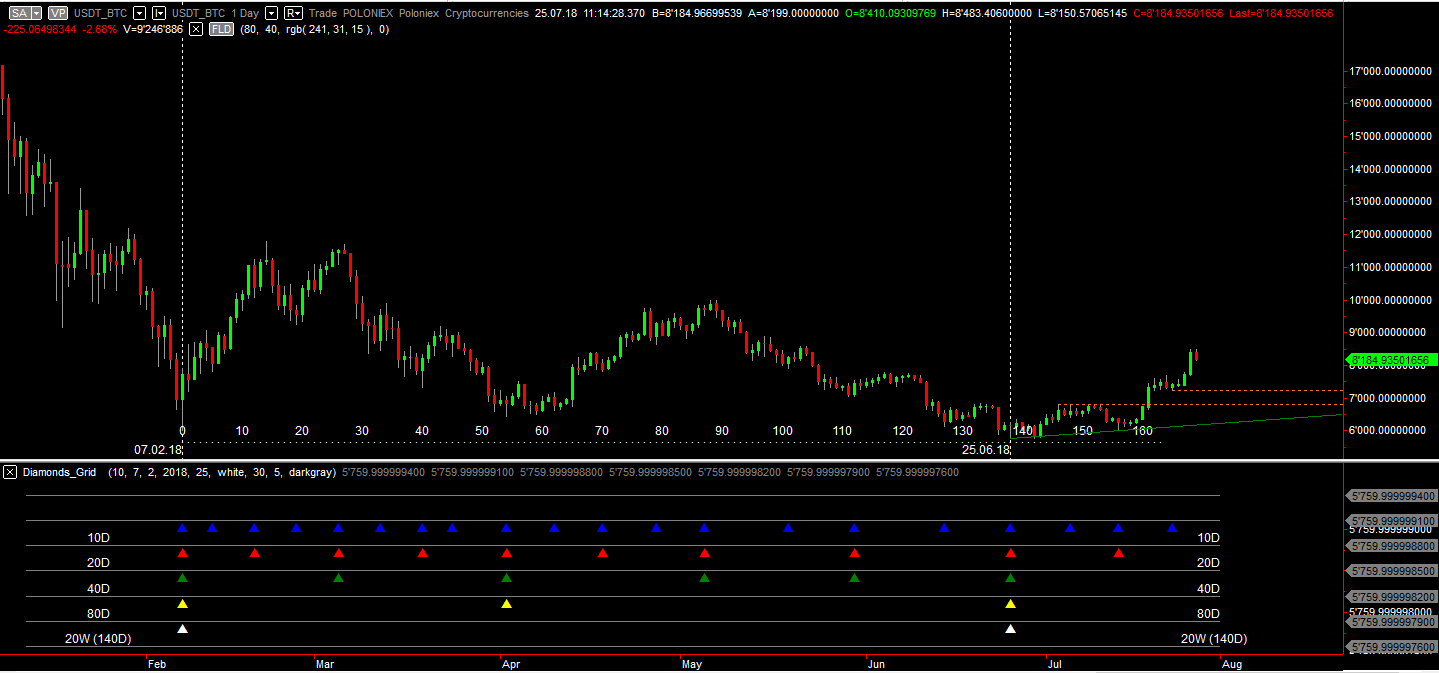1439x673 pixels.
Task: Click the R tool icon in toolbar
Action: [289, 12]
